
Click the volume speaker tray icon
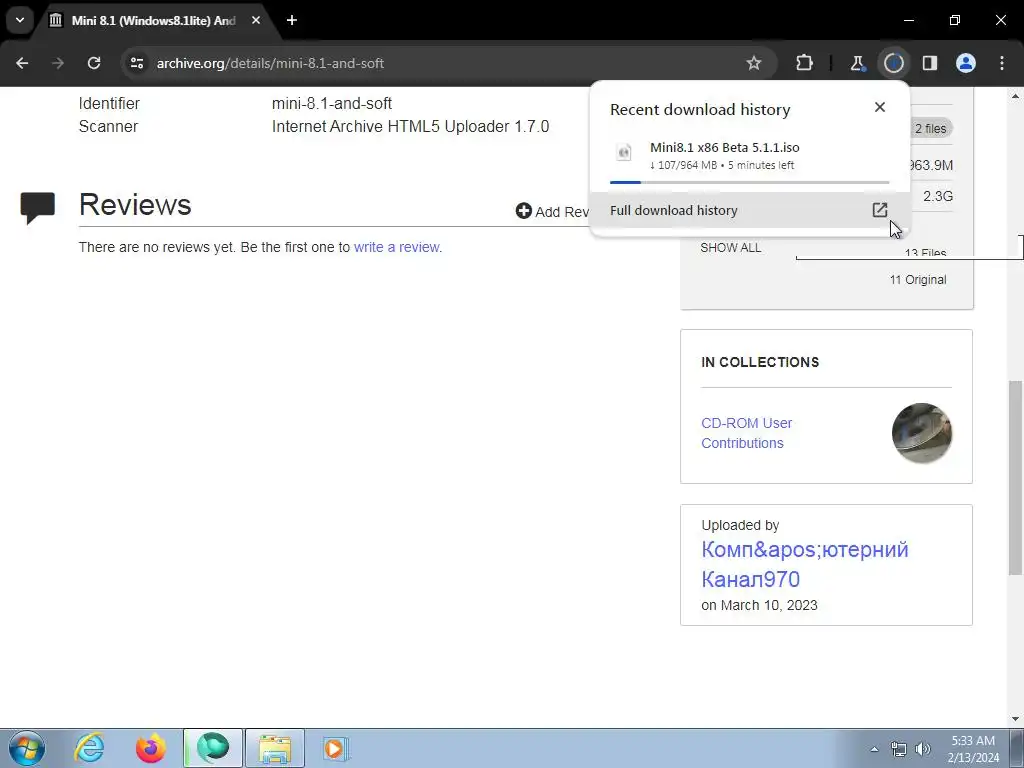coord(923,749)
